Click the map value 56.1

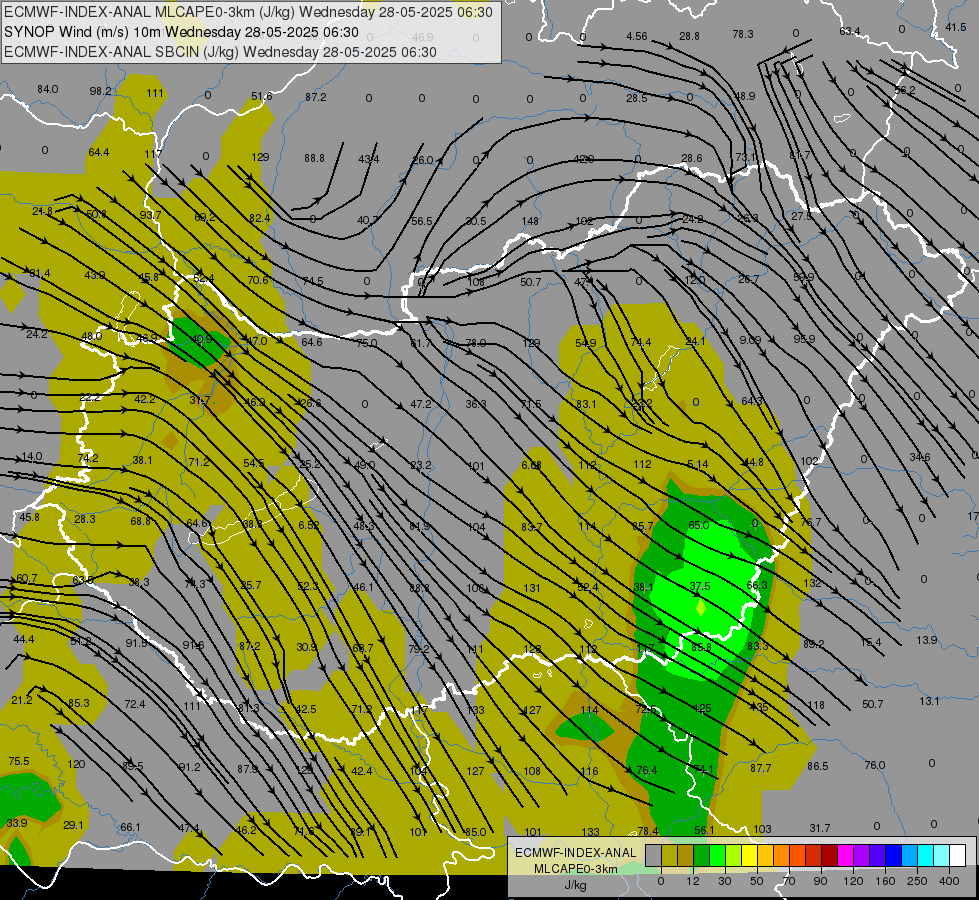tap(704, 830)
